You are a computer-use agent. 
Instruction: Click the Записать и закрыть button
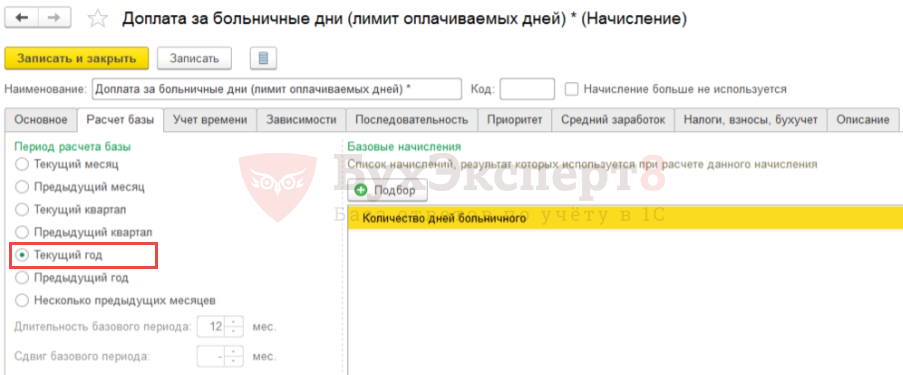pos(77,58)
